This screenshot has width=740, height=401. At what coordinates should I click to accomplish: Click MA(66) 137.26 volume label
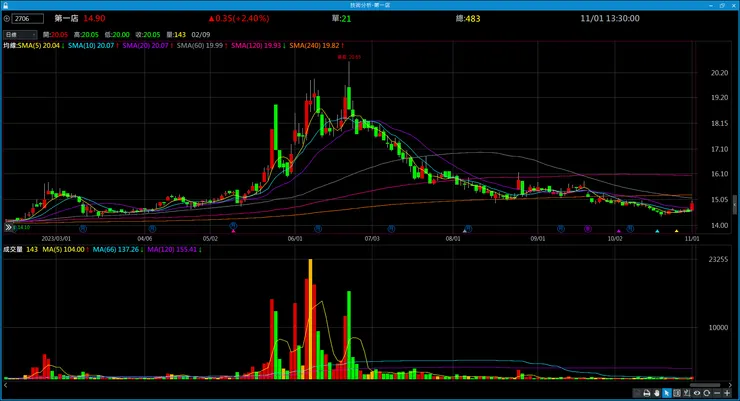(118, 249)
